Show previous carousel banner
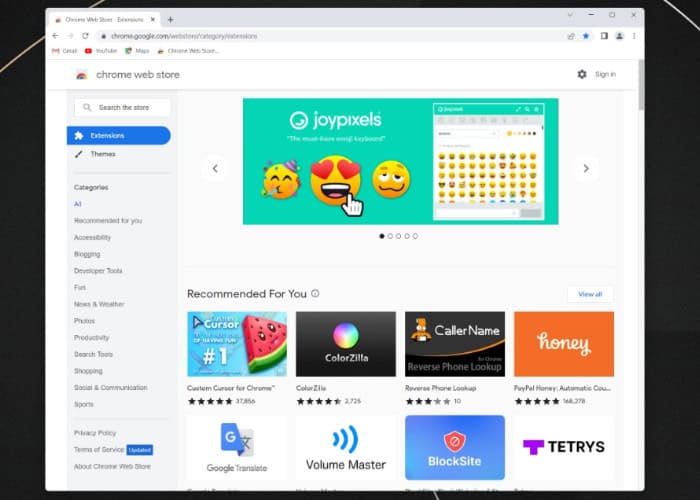The height and width of the screenshot is (500, 700). (x=215, y=168)
